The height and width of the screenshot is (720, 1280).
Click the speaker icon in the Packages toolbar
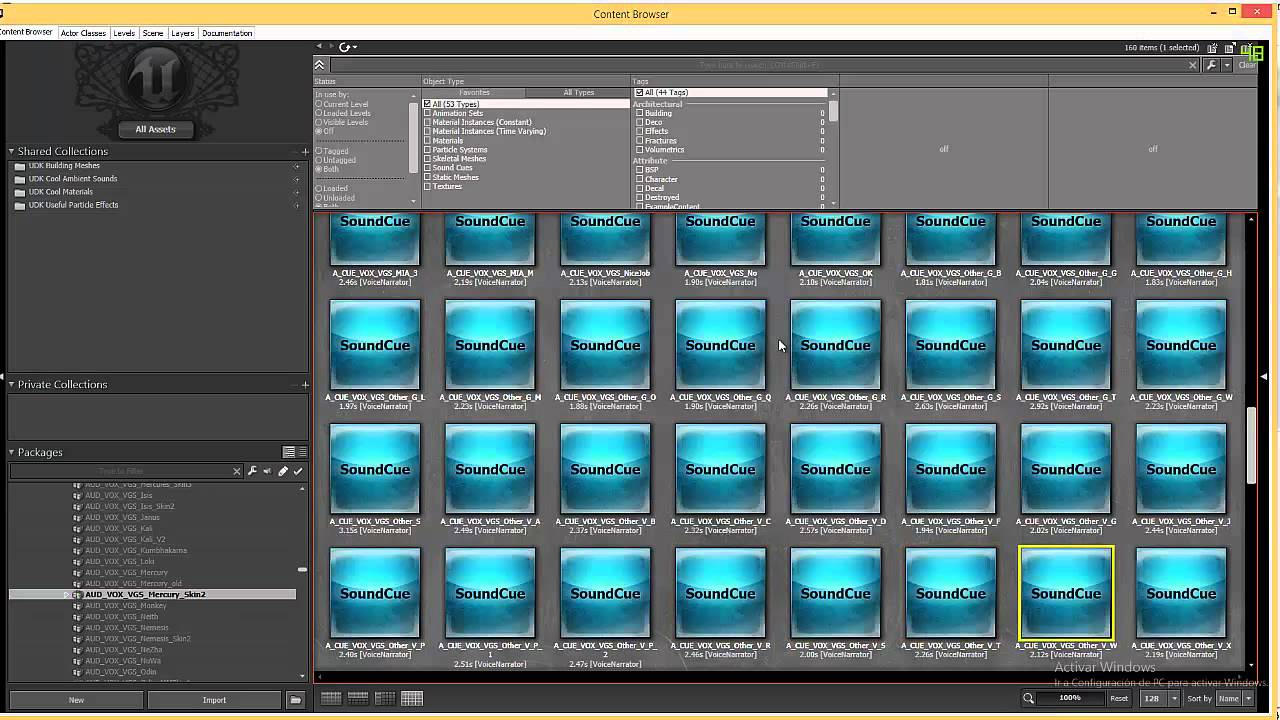pos(267,471)
